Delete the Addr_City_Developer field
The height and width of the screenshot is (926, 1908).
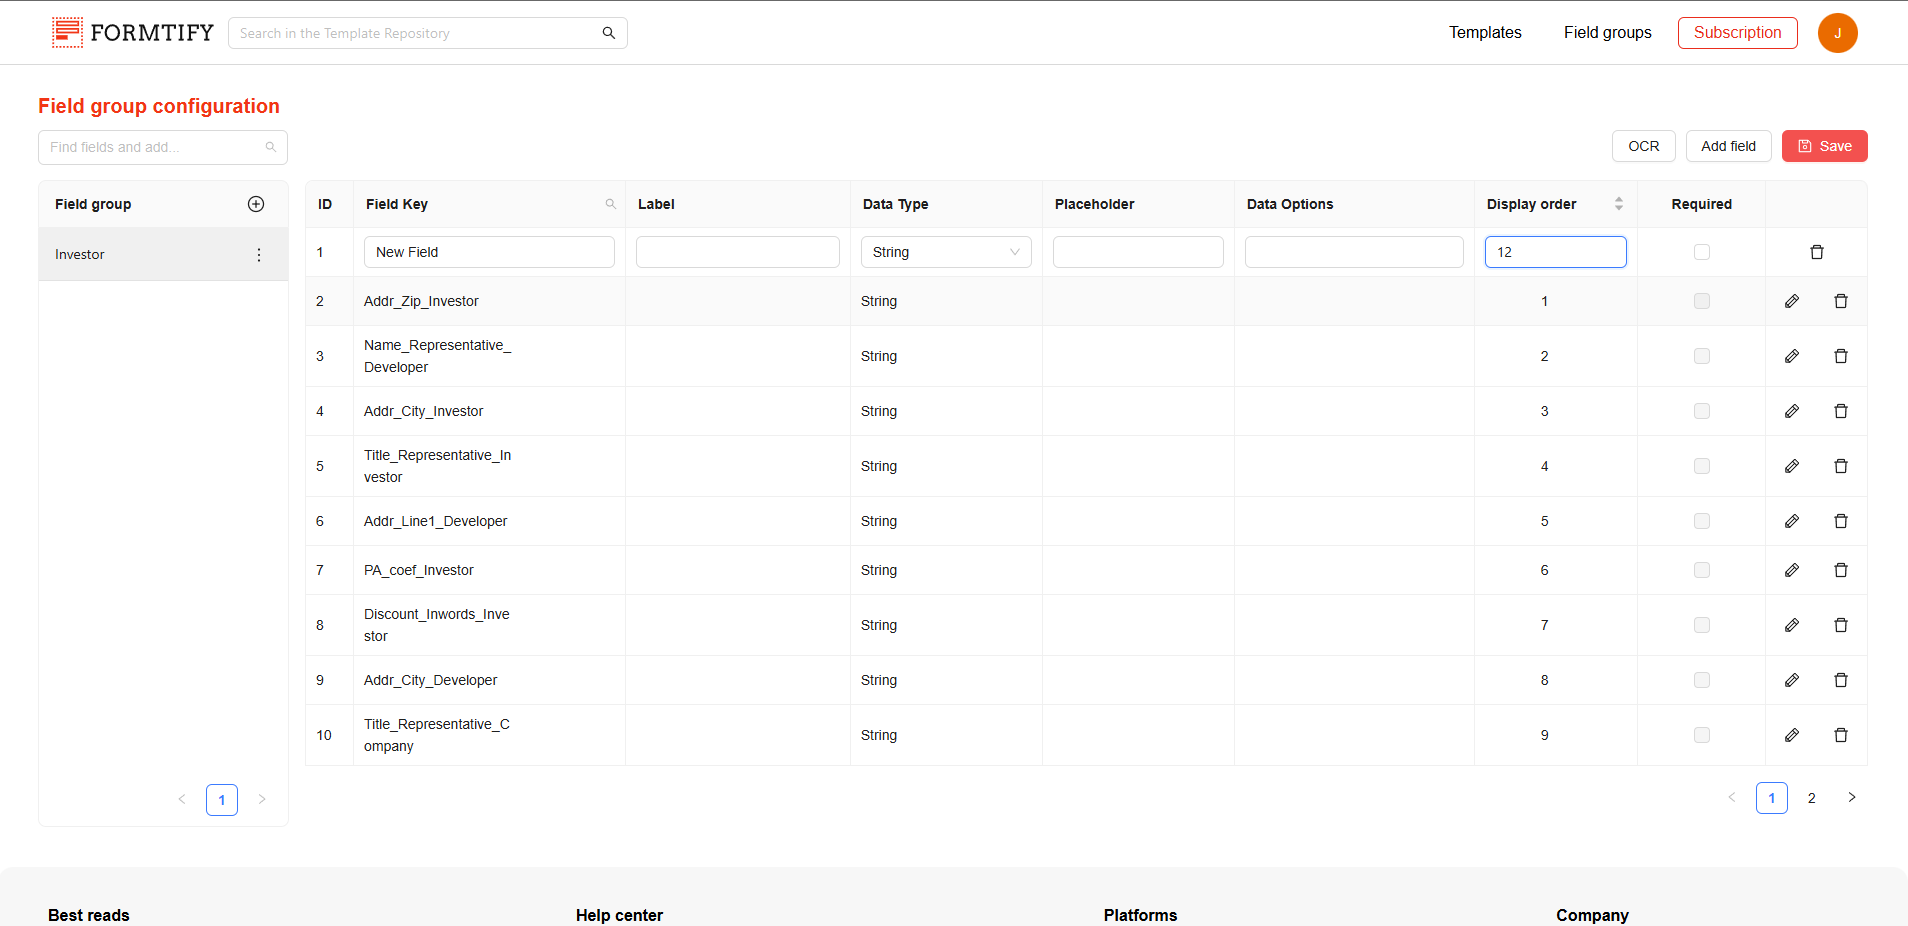(1840, 680)
